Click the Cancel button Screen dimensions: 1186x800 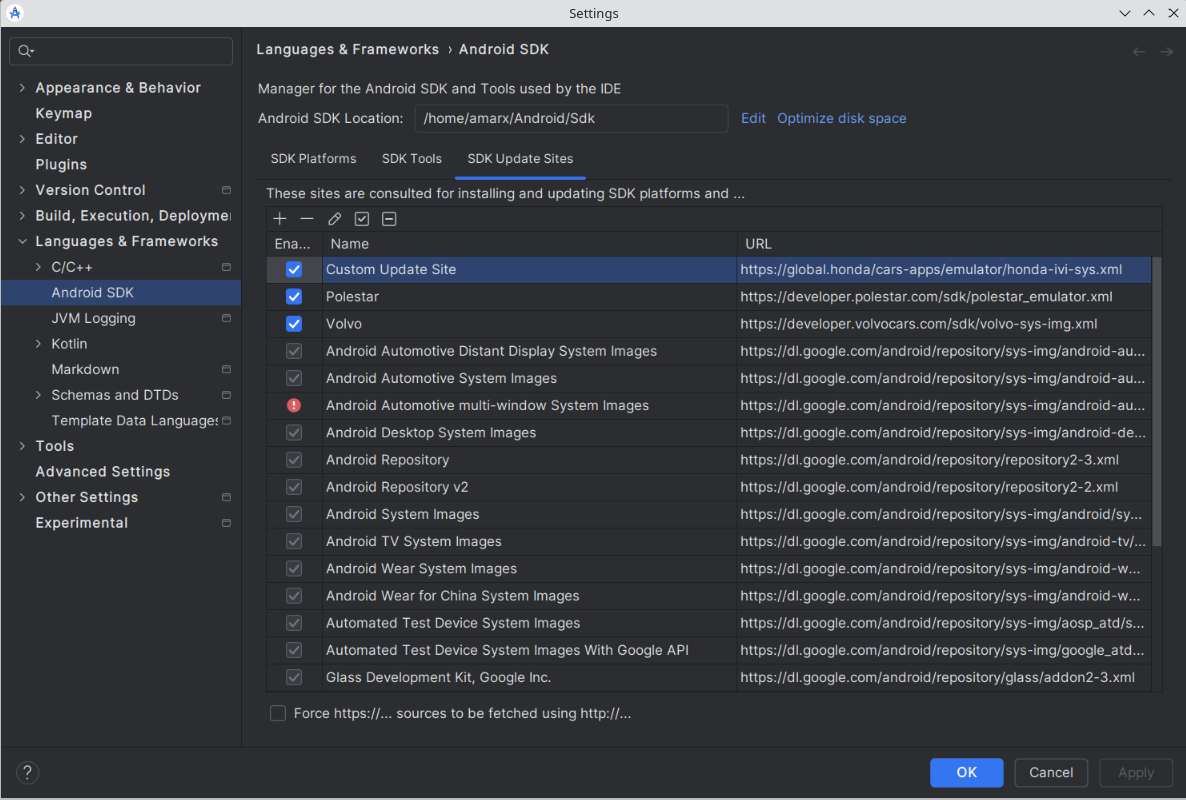(1051, 772)
